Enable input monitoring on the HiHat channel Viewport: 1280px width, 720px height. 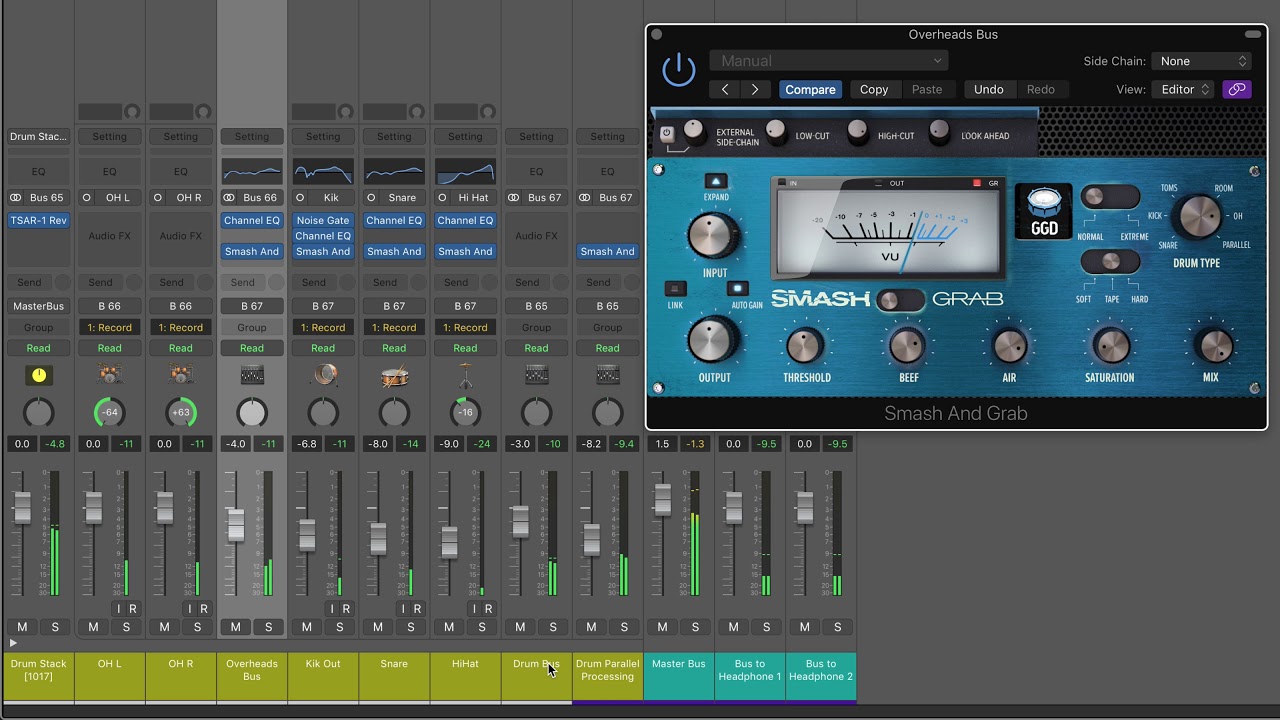(x=474, y=609)
